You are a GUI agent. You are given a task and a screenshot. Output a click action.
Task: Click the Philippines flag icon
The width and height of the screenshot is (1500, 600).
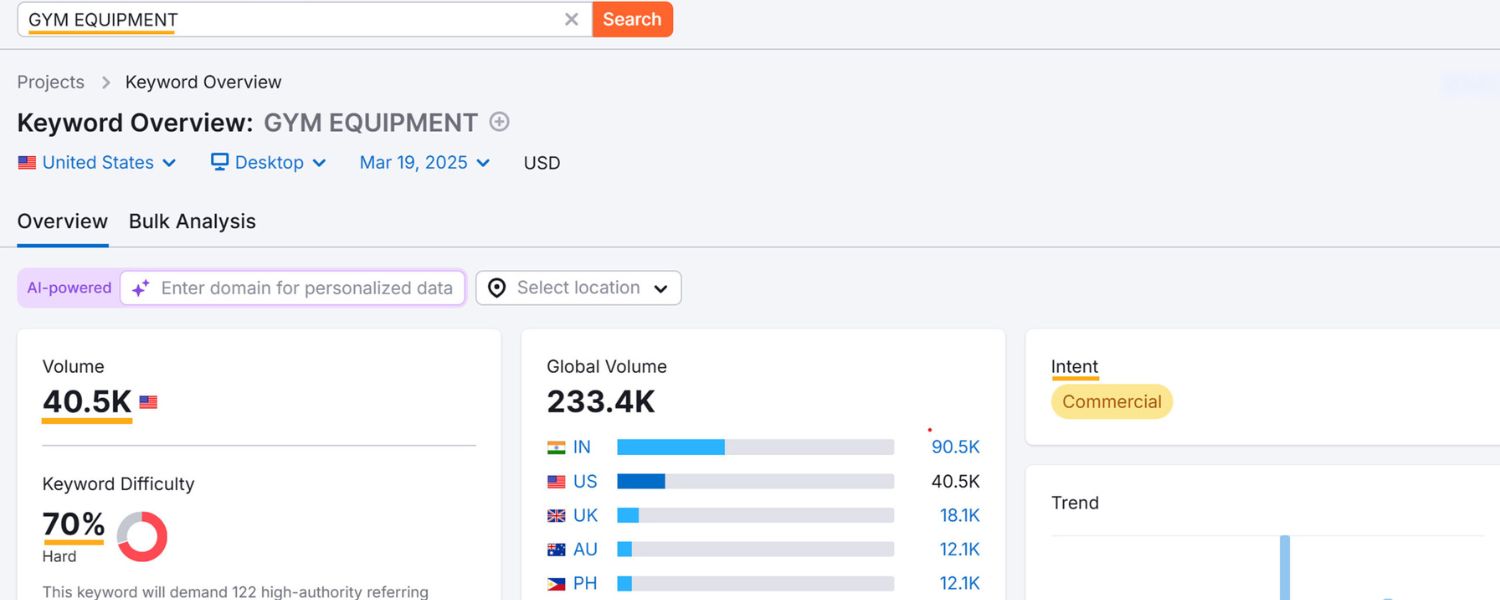(x=556, y=583)
